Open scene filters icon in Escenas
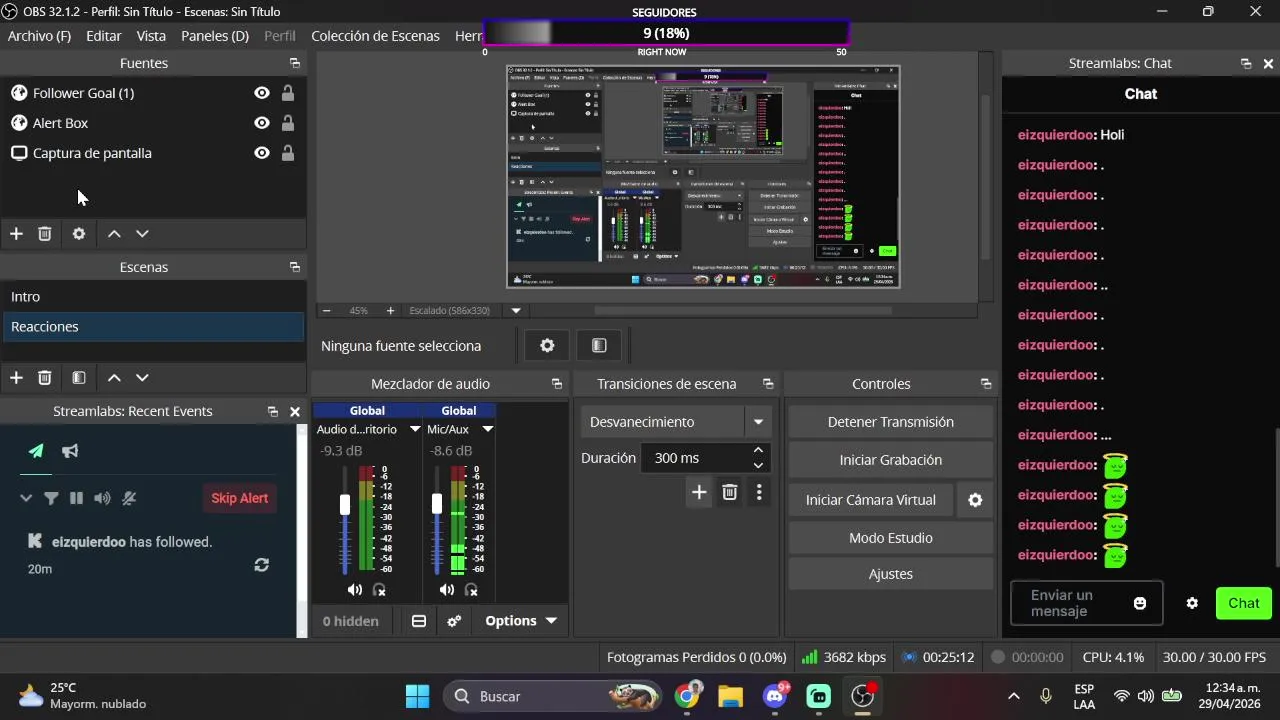 [x=79, y=377]
